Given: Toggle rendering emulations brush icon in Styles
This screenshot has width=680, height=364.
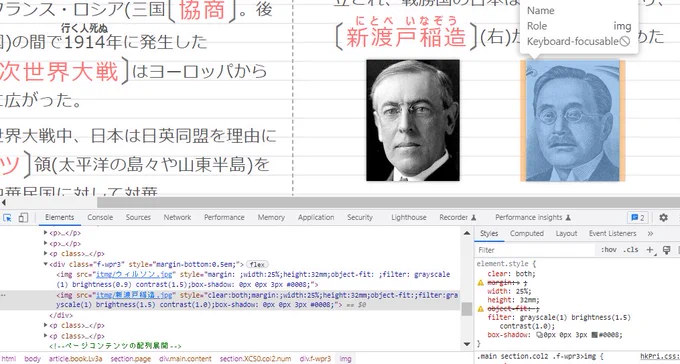Looking at the screenshot, I should 667,250.
